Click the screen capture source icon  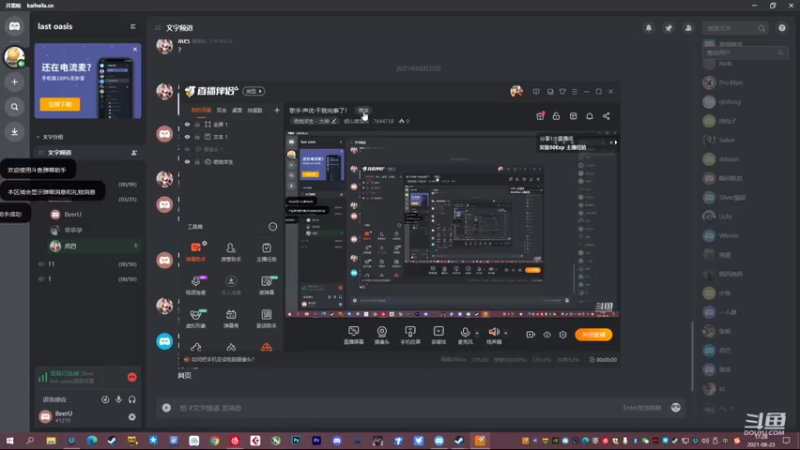tap(354, 335)
